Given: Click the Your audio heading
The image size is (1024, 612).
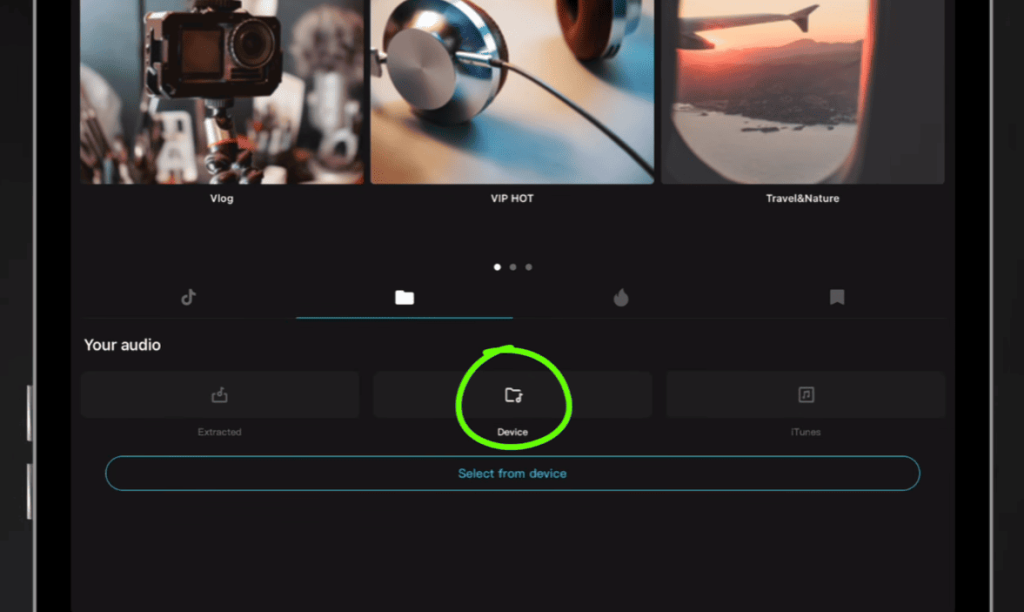Looking at the screenshot, I should pyautogui.click(x=122, y=345).
